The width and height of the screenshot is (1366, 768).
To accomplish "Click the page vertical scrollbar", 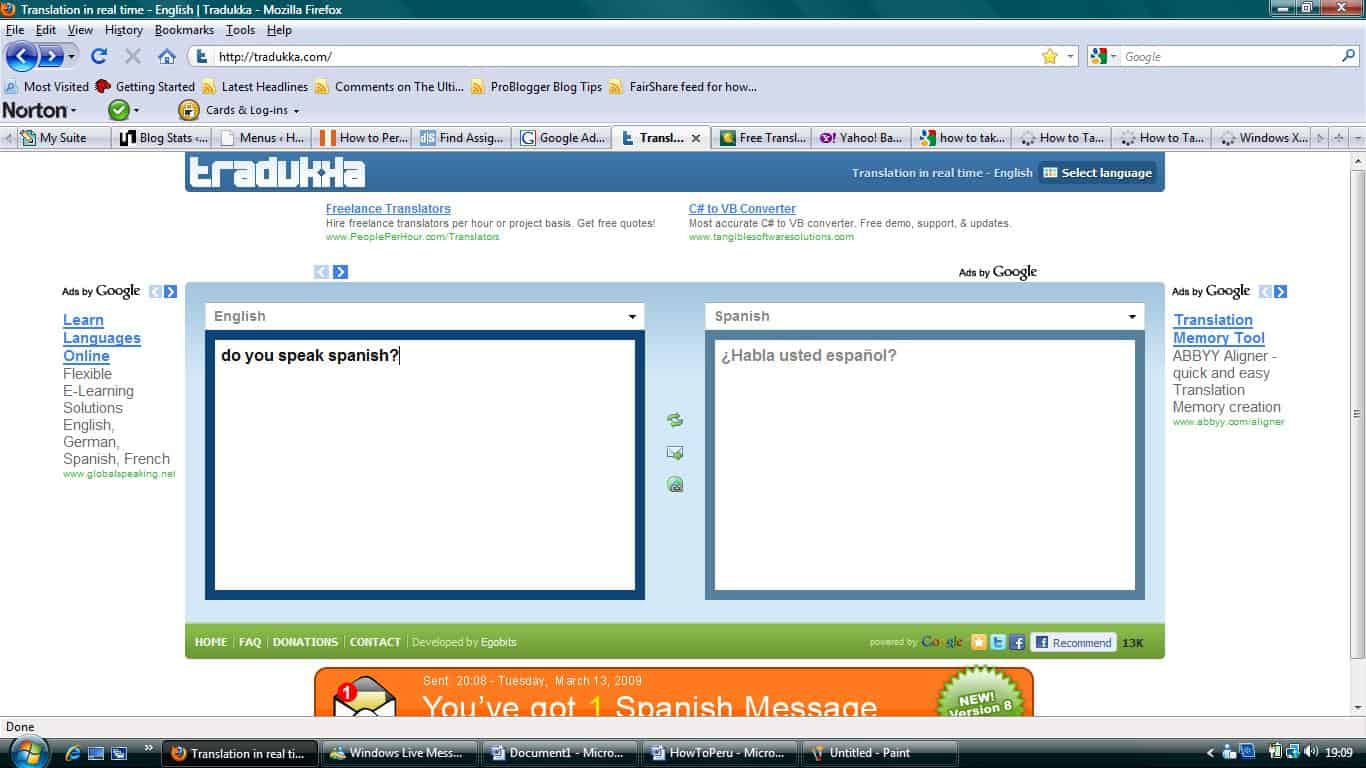I will click(1357, 414).
